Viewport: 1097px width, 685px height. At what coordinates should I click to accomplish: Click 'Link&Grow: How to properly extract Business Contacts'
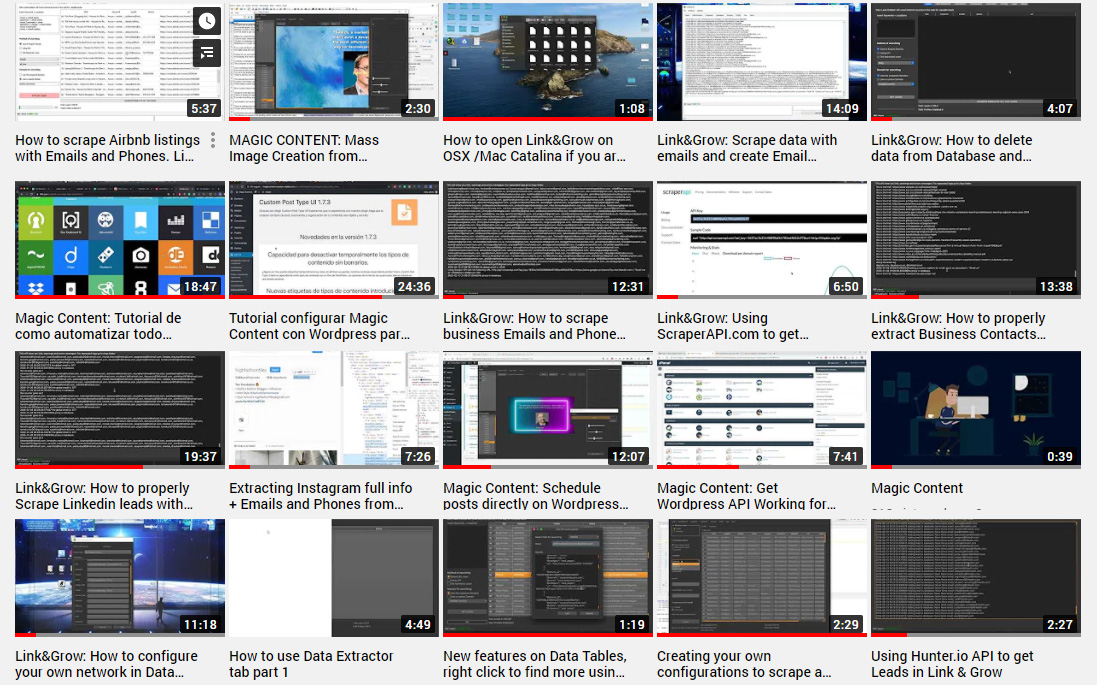(x=958, y=326)
